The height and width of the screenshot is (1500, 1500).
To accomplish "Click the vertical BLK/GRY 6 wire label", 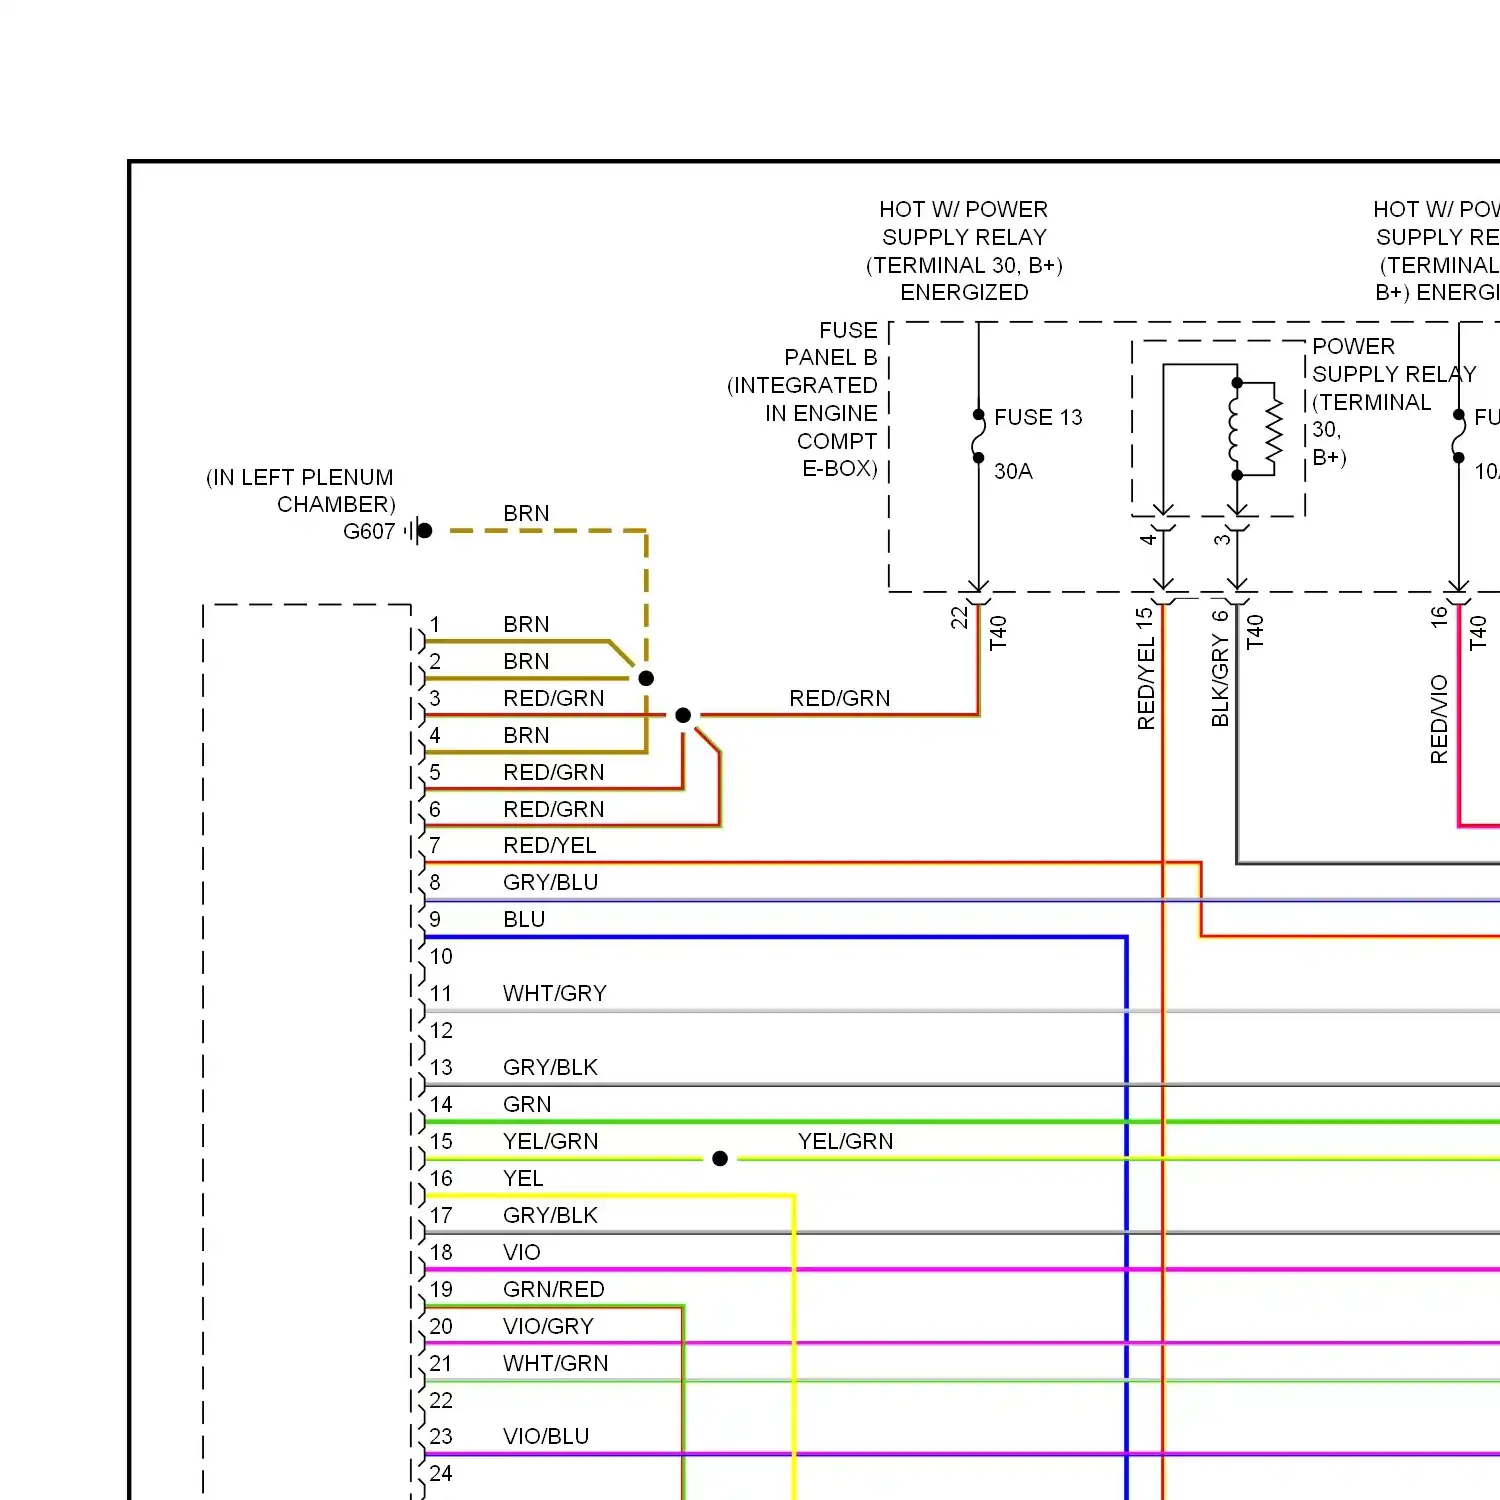I will click(1220, 668).
